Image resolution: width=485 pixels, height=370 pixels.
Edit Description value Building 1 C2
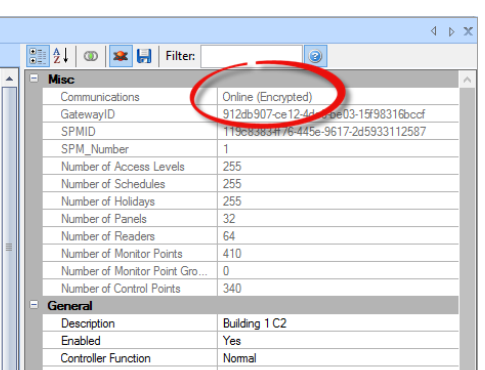tap(255, 323)
